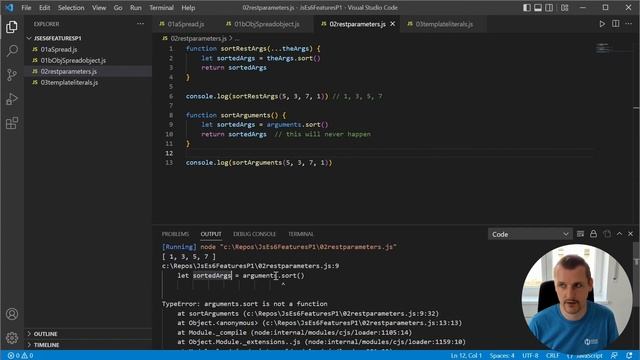Click the Ln 12, Col 1 status item
Screen dimensions: 640x360
[466, 356]
